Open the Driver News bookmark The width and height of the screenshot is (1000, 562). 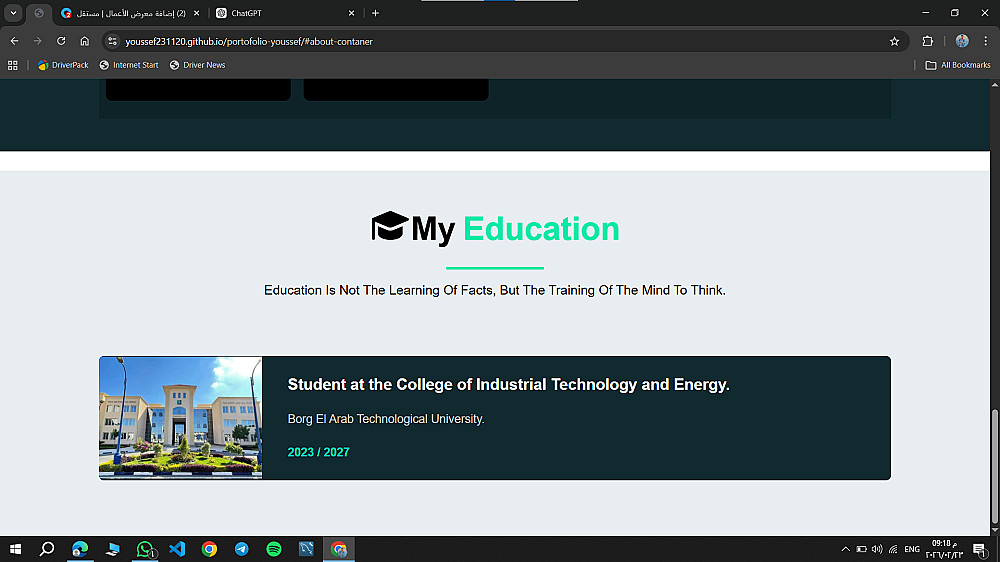click(198, 65)
